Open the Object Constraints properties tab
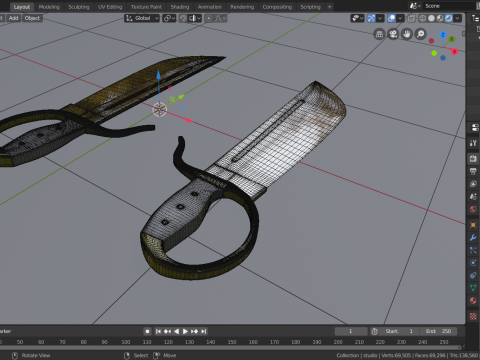Viewport: 480px width, 360px height. click(473, 275)
